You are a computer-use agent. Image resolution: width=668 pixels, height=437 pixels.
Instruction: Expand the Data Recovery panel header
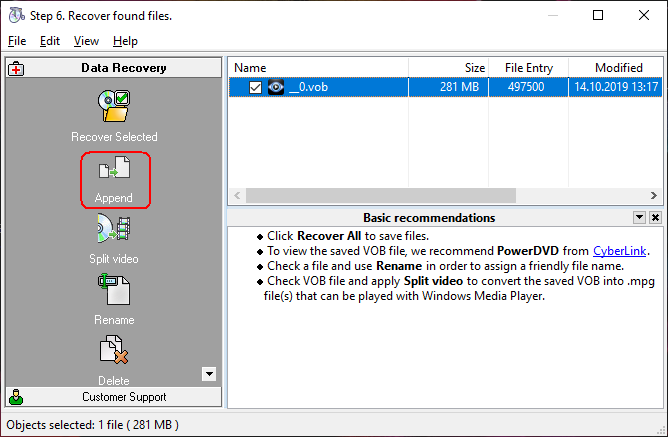(114, 68)
